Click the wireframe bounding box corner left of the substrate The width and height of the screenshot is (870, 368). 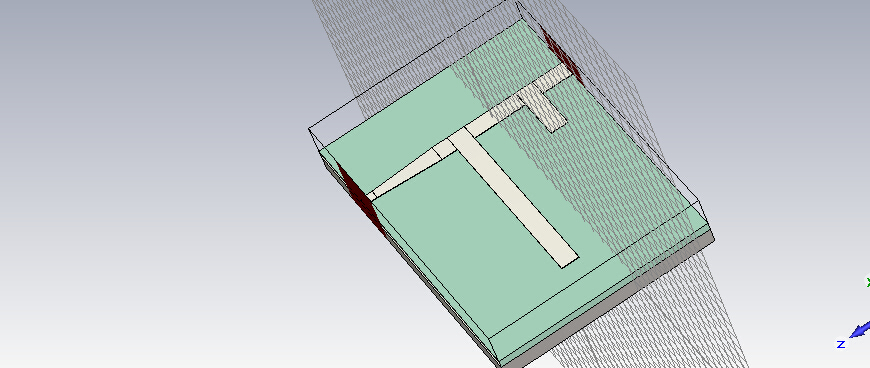pyautogui.click(x=309, y=129)
